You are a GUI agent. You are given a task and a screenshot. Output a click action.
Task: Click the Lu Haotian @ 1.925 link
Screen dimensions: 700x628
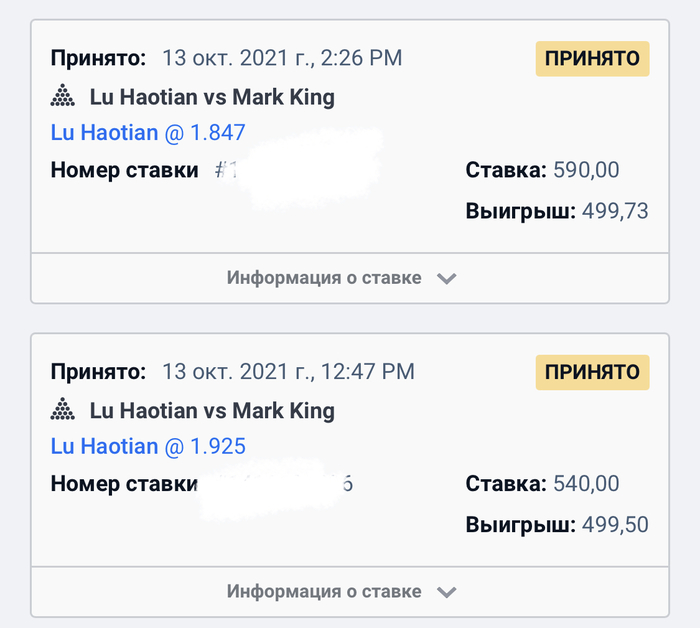pyautogui.click(x=148, y=446)
